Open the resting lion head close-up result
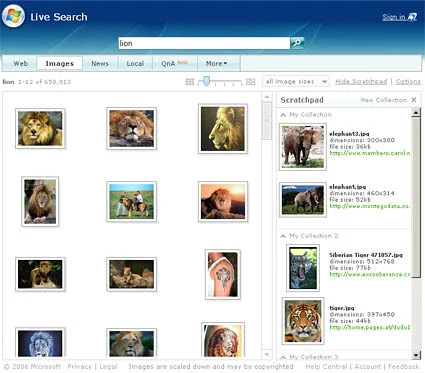The image size is (425, 373). [x=132, y=128]
